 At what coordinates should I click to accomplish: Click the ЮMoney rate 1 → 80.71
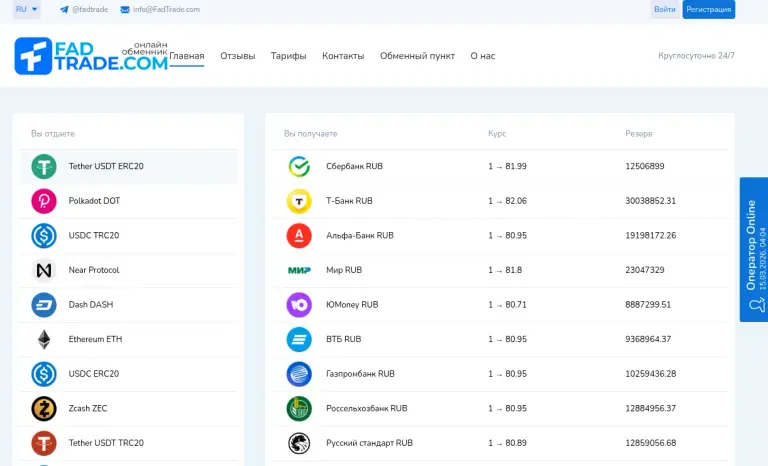507,305
